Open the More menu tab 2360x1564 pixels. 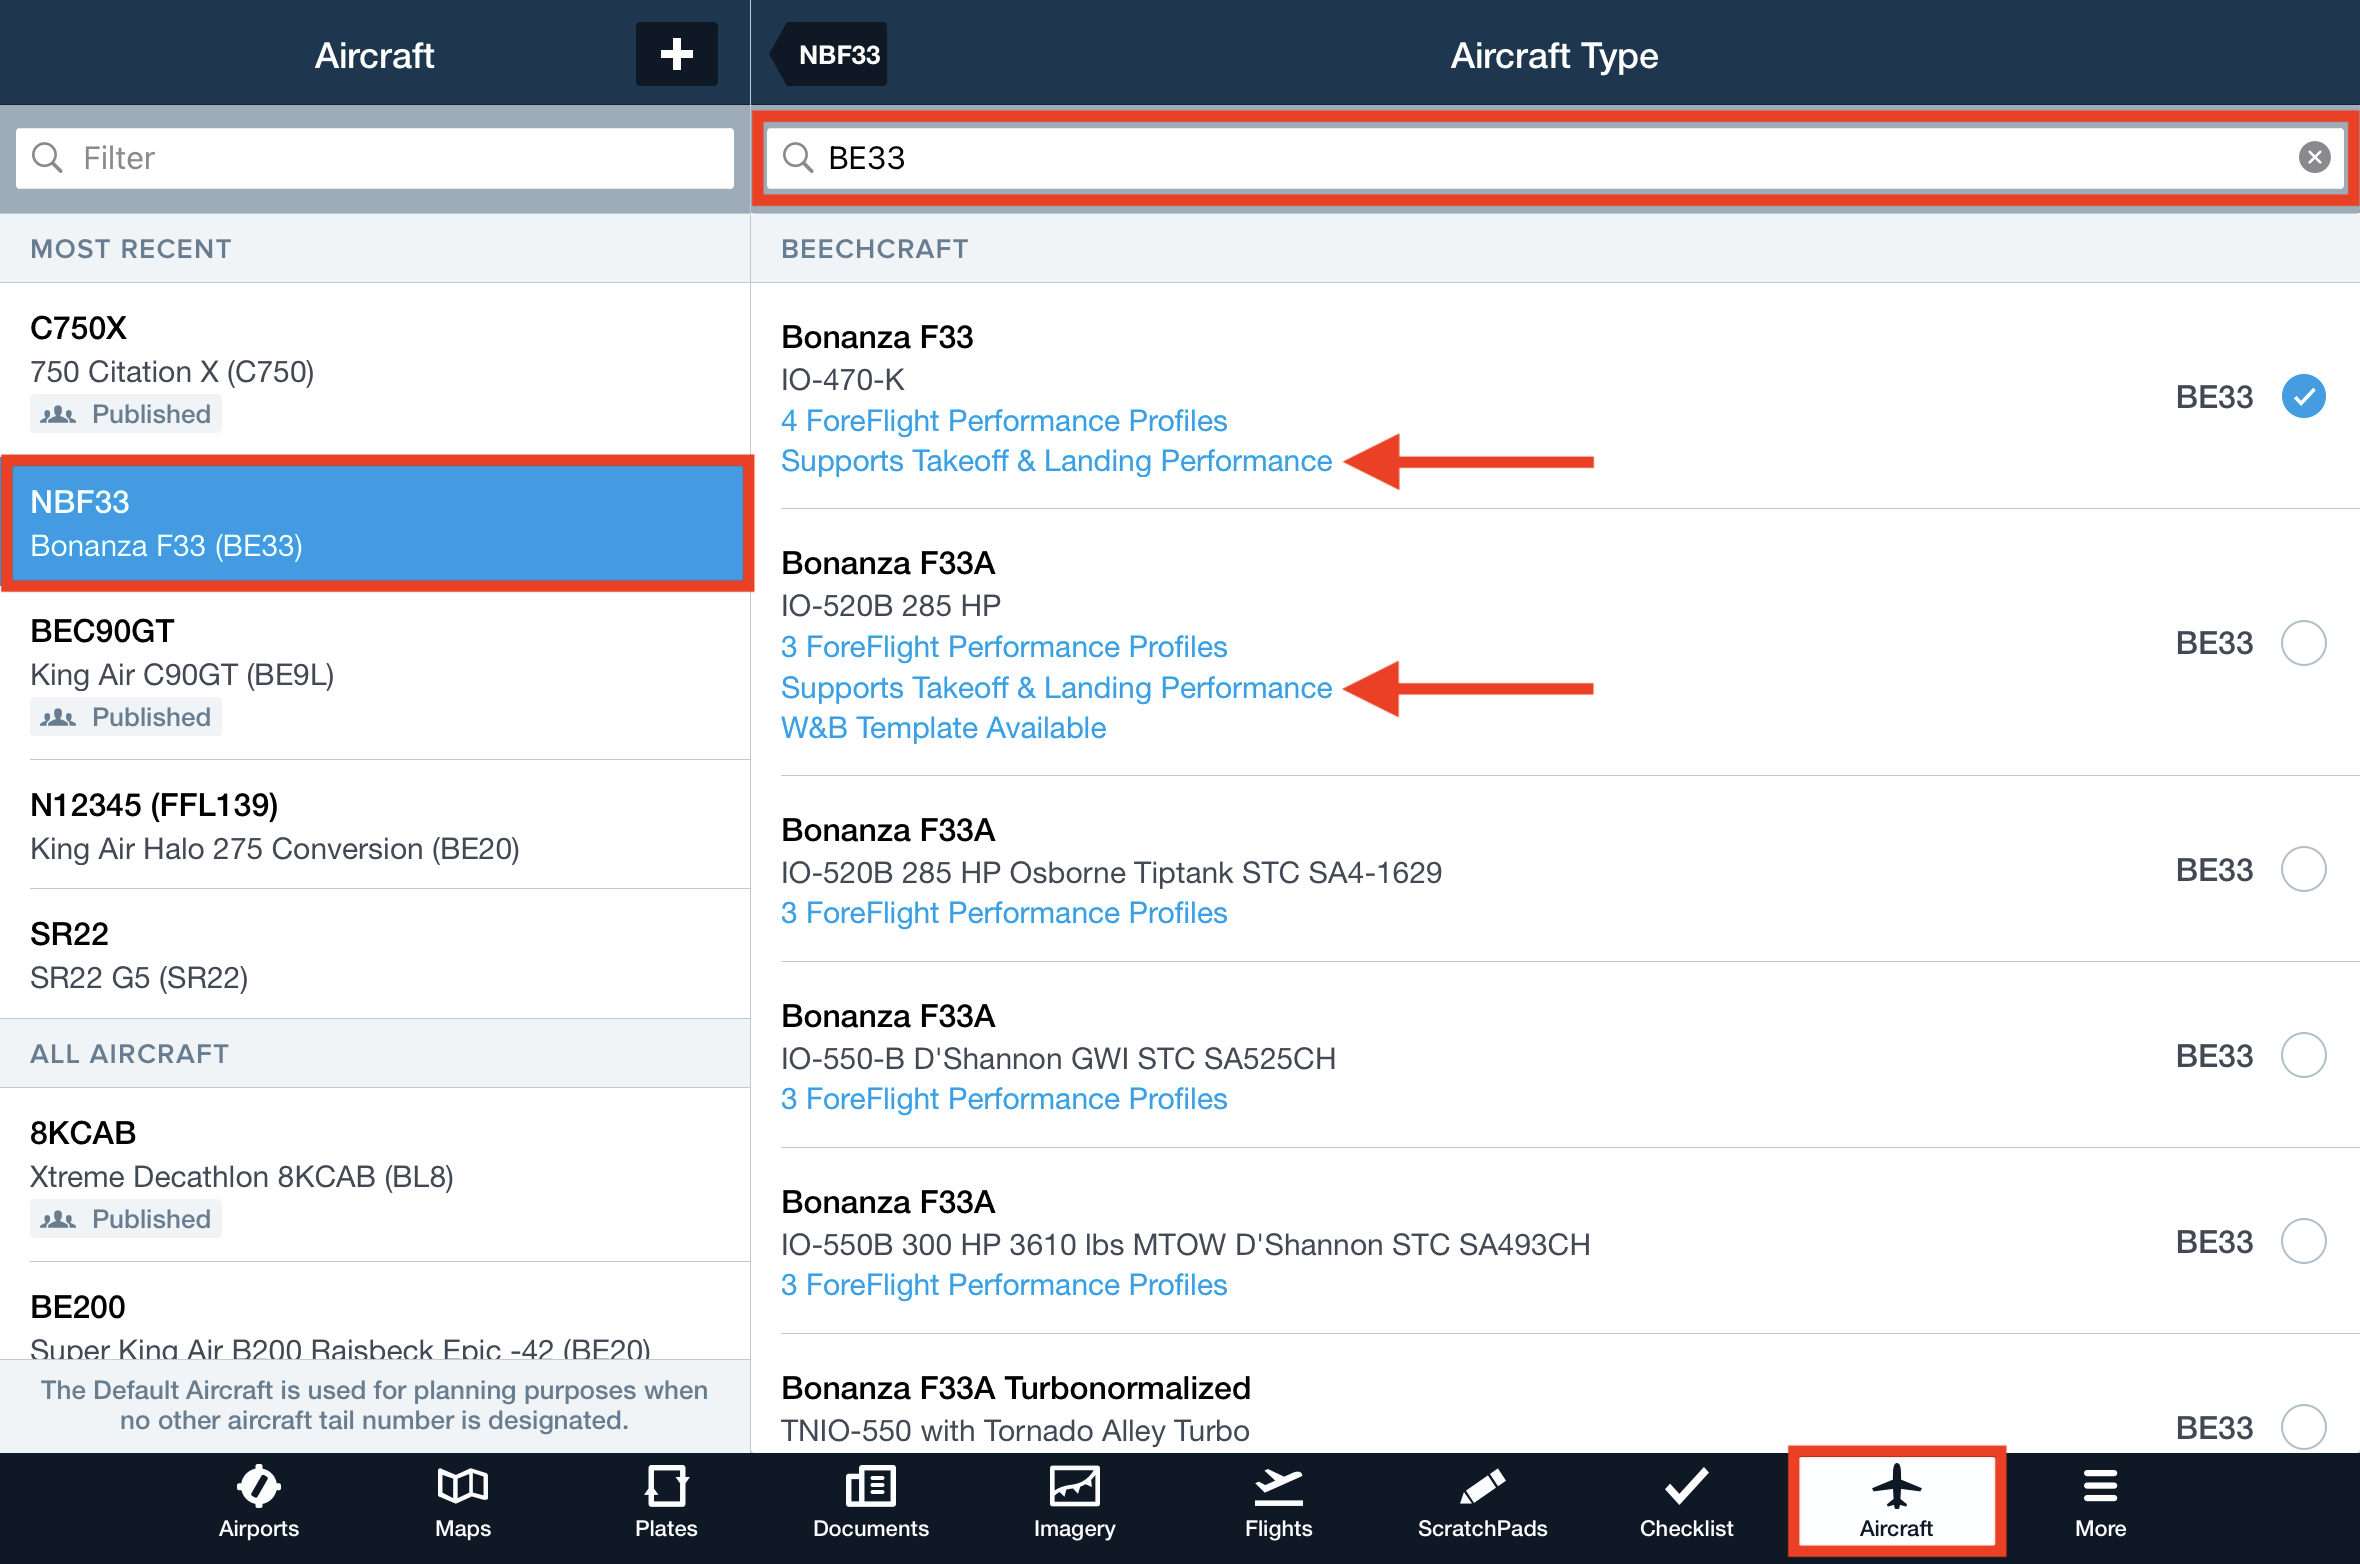pos(2100,1504)
